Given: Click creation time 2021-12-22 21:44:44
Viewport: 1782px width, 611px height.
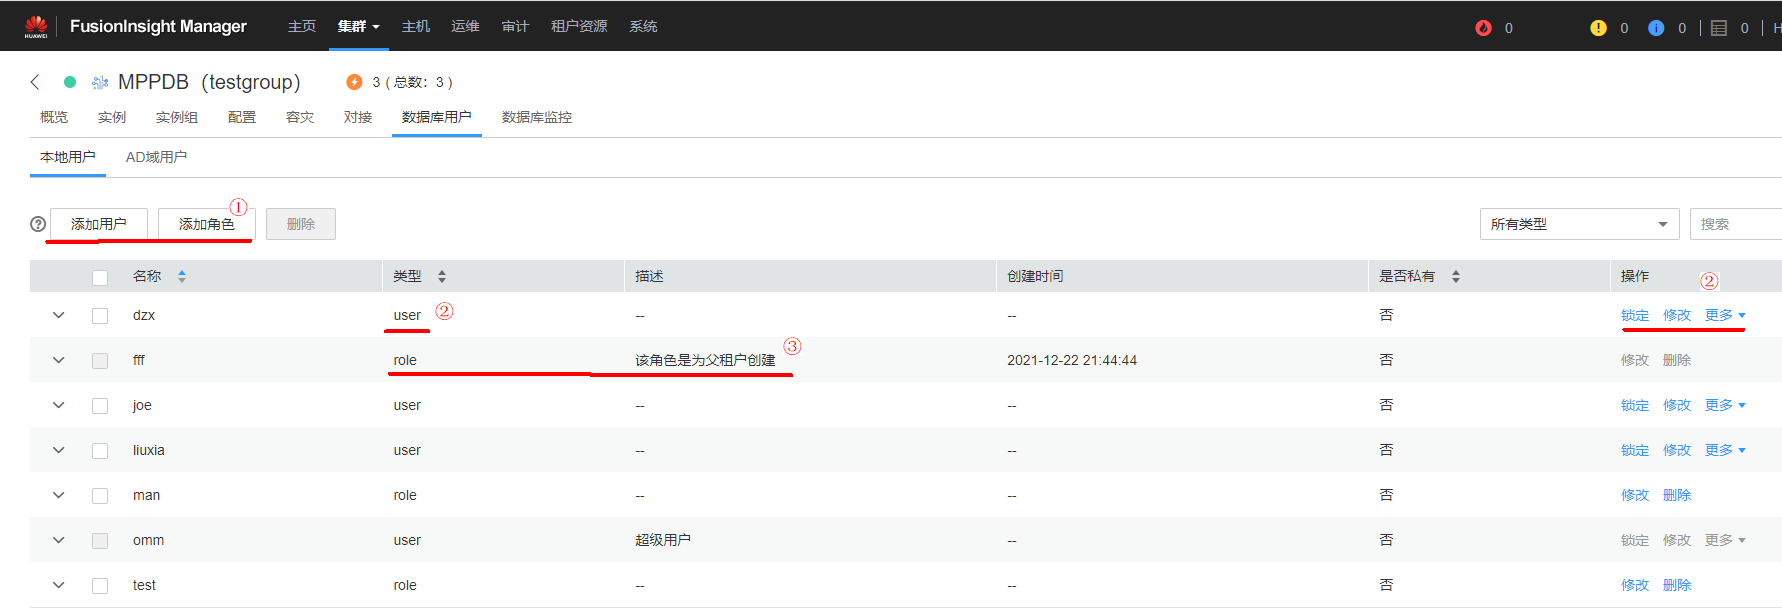Looking at the screenshot, I should (1072, 360).
